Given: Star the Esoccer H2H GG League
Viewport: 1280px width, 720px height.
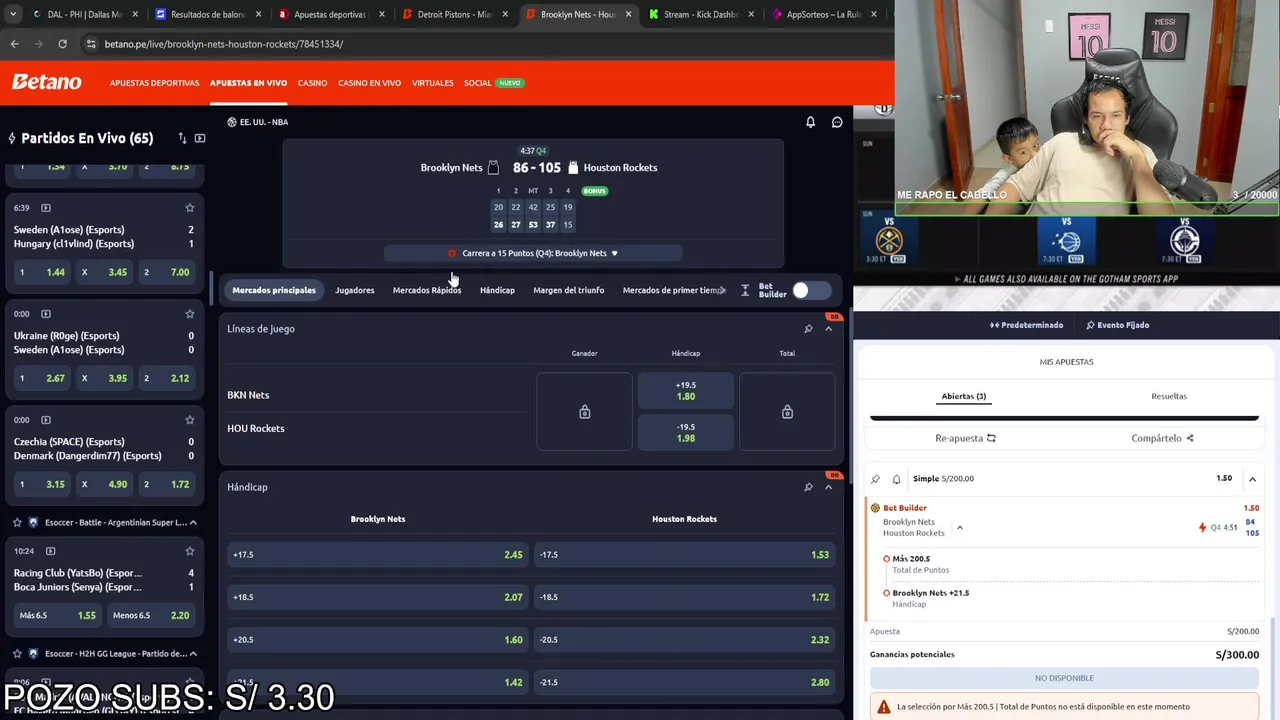Looking at the screenshot, I should coord(17,654).
